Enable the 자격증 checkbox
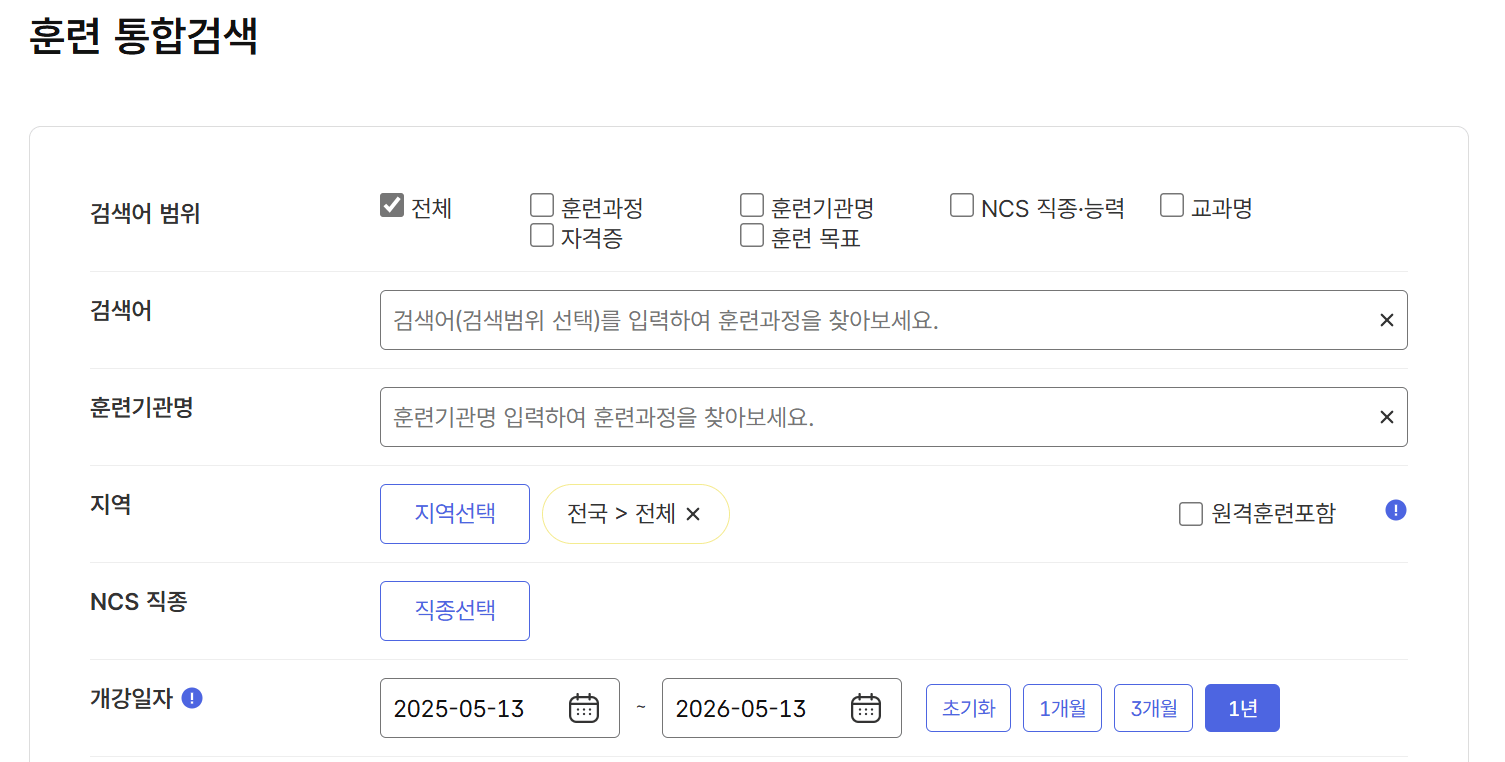 tap(541, 234)
